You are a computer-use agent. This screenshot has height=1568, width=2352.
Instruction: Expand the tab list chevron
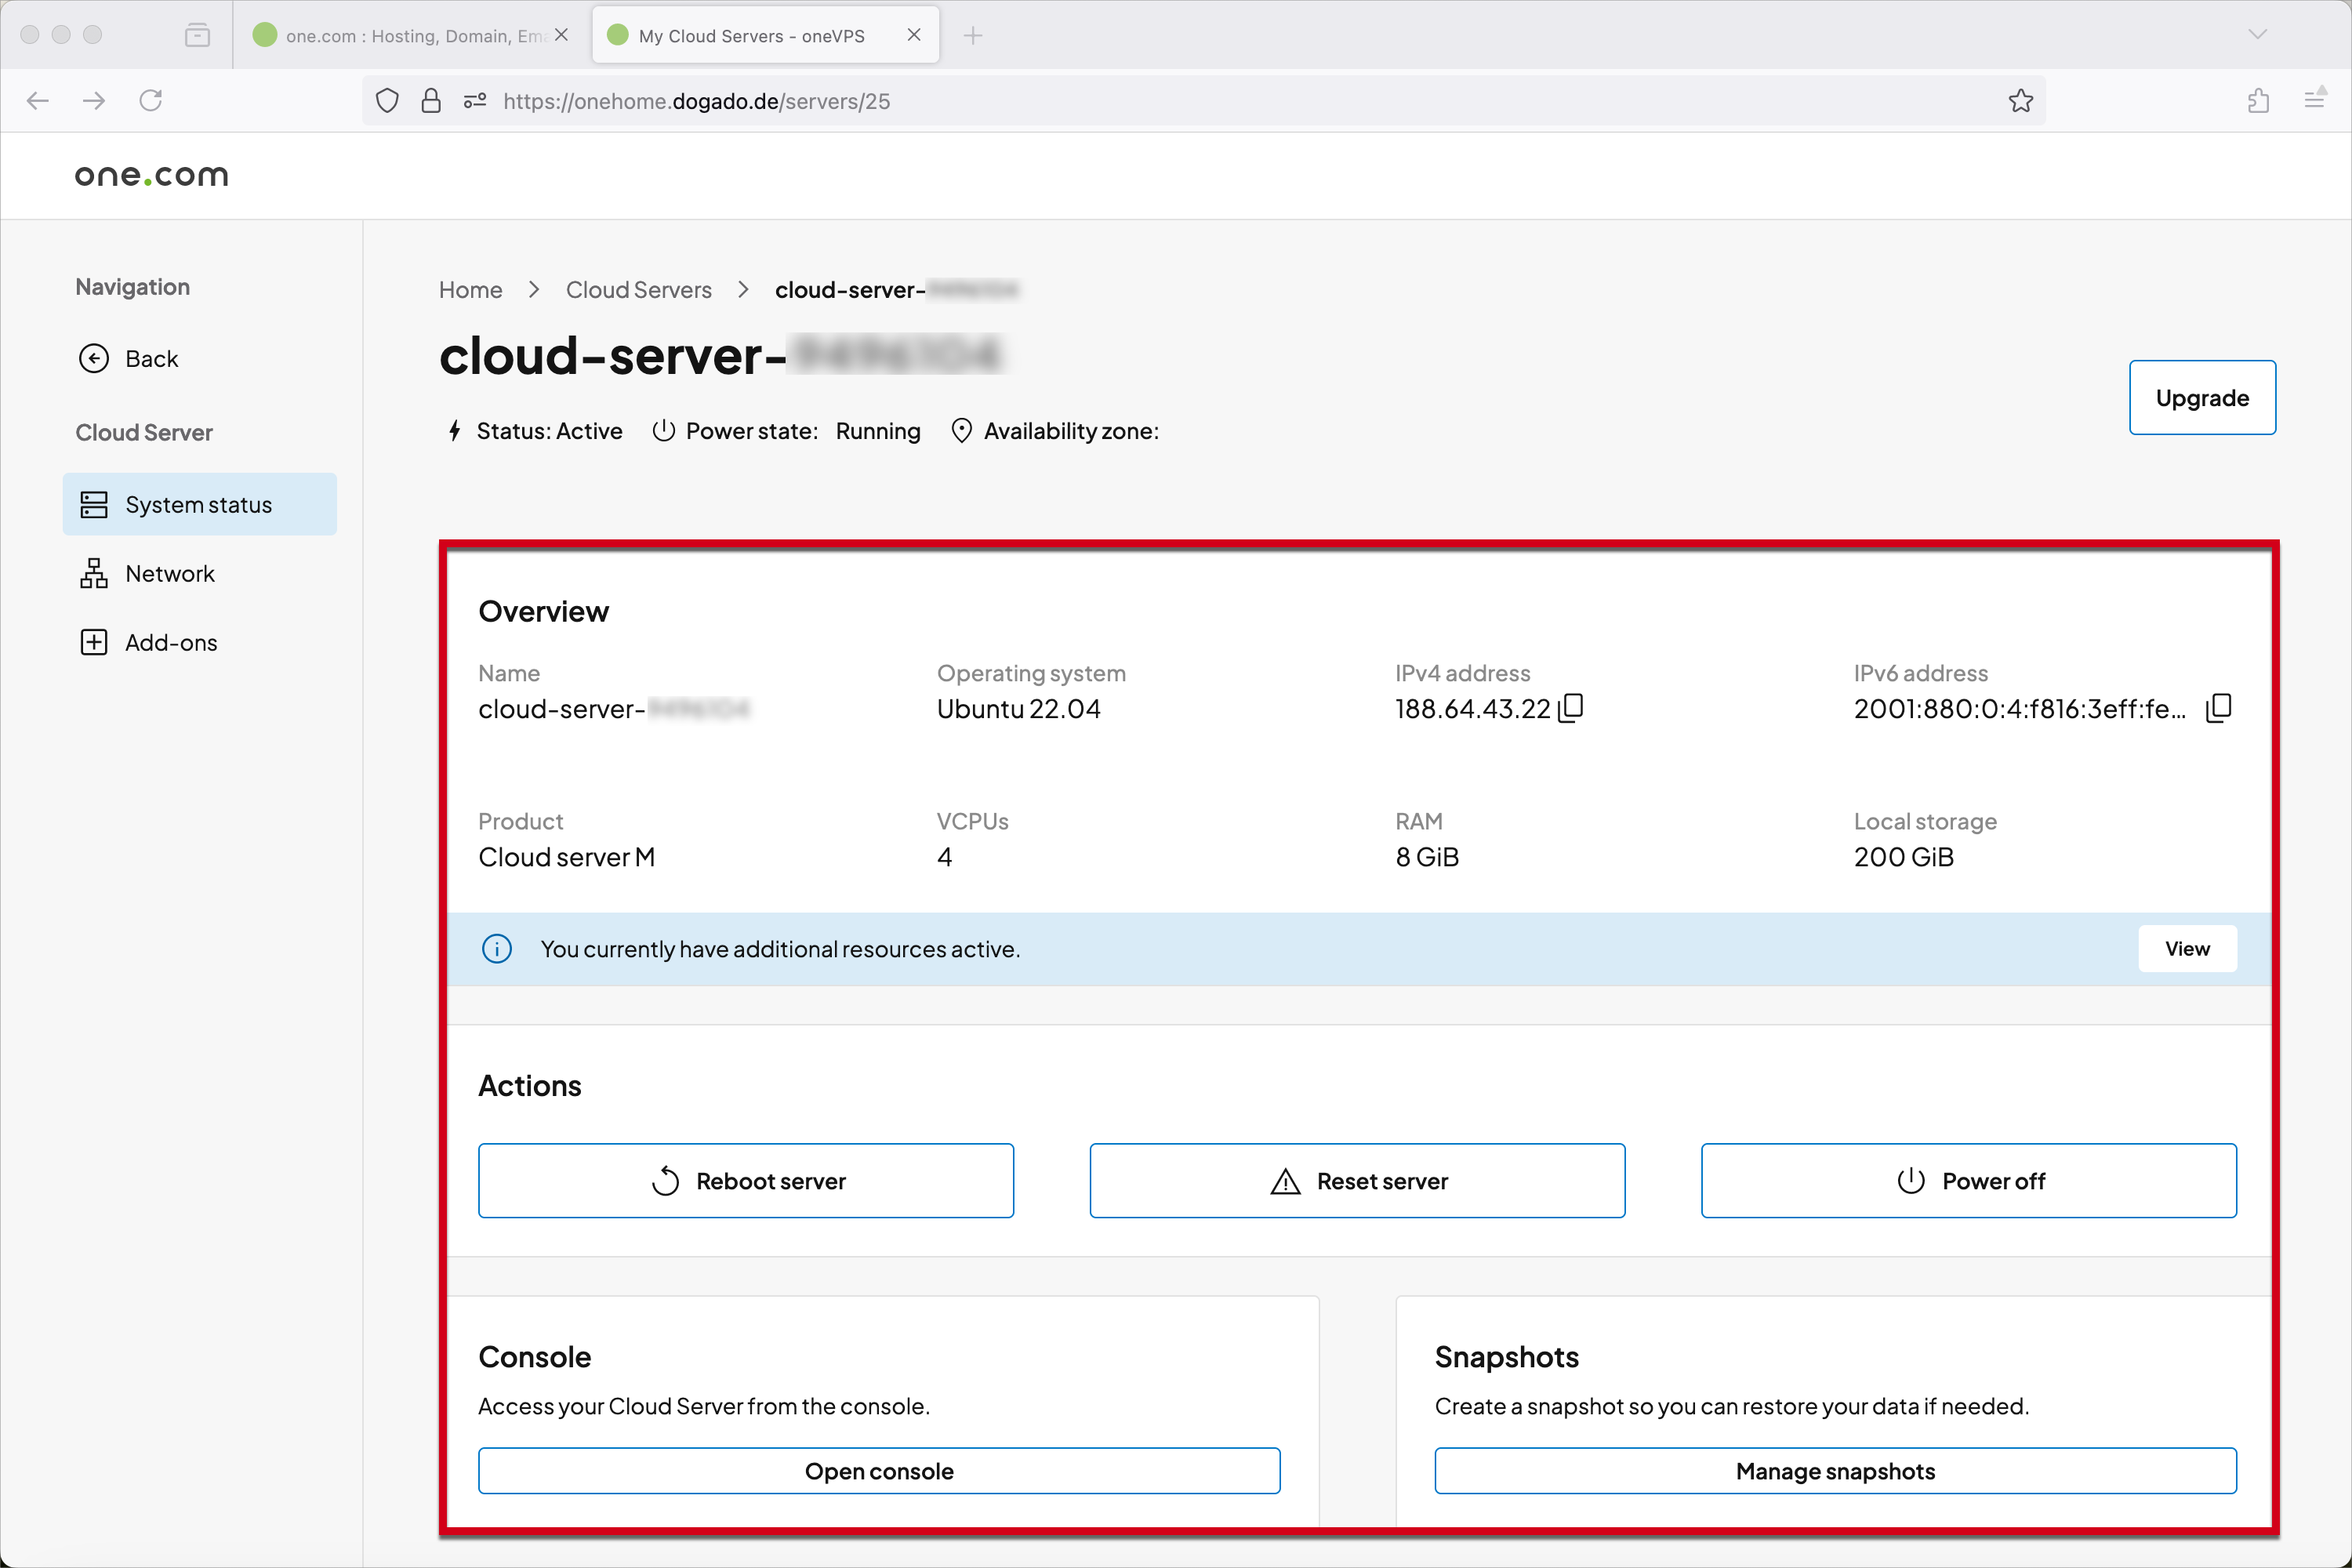pos(2257,35)
